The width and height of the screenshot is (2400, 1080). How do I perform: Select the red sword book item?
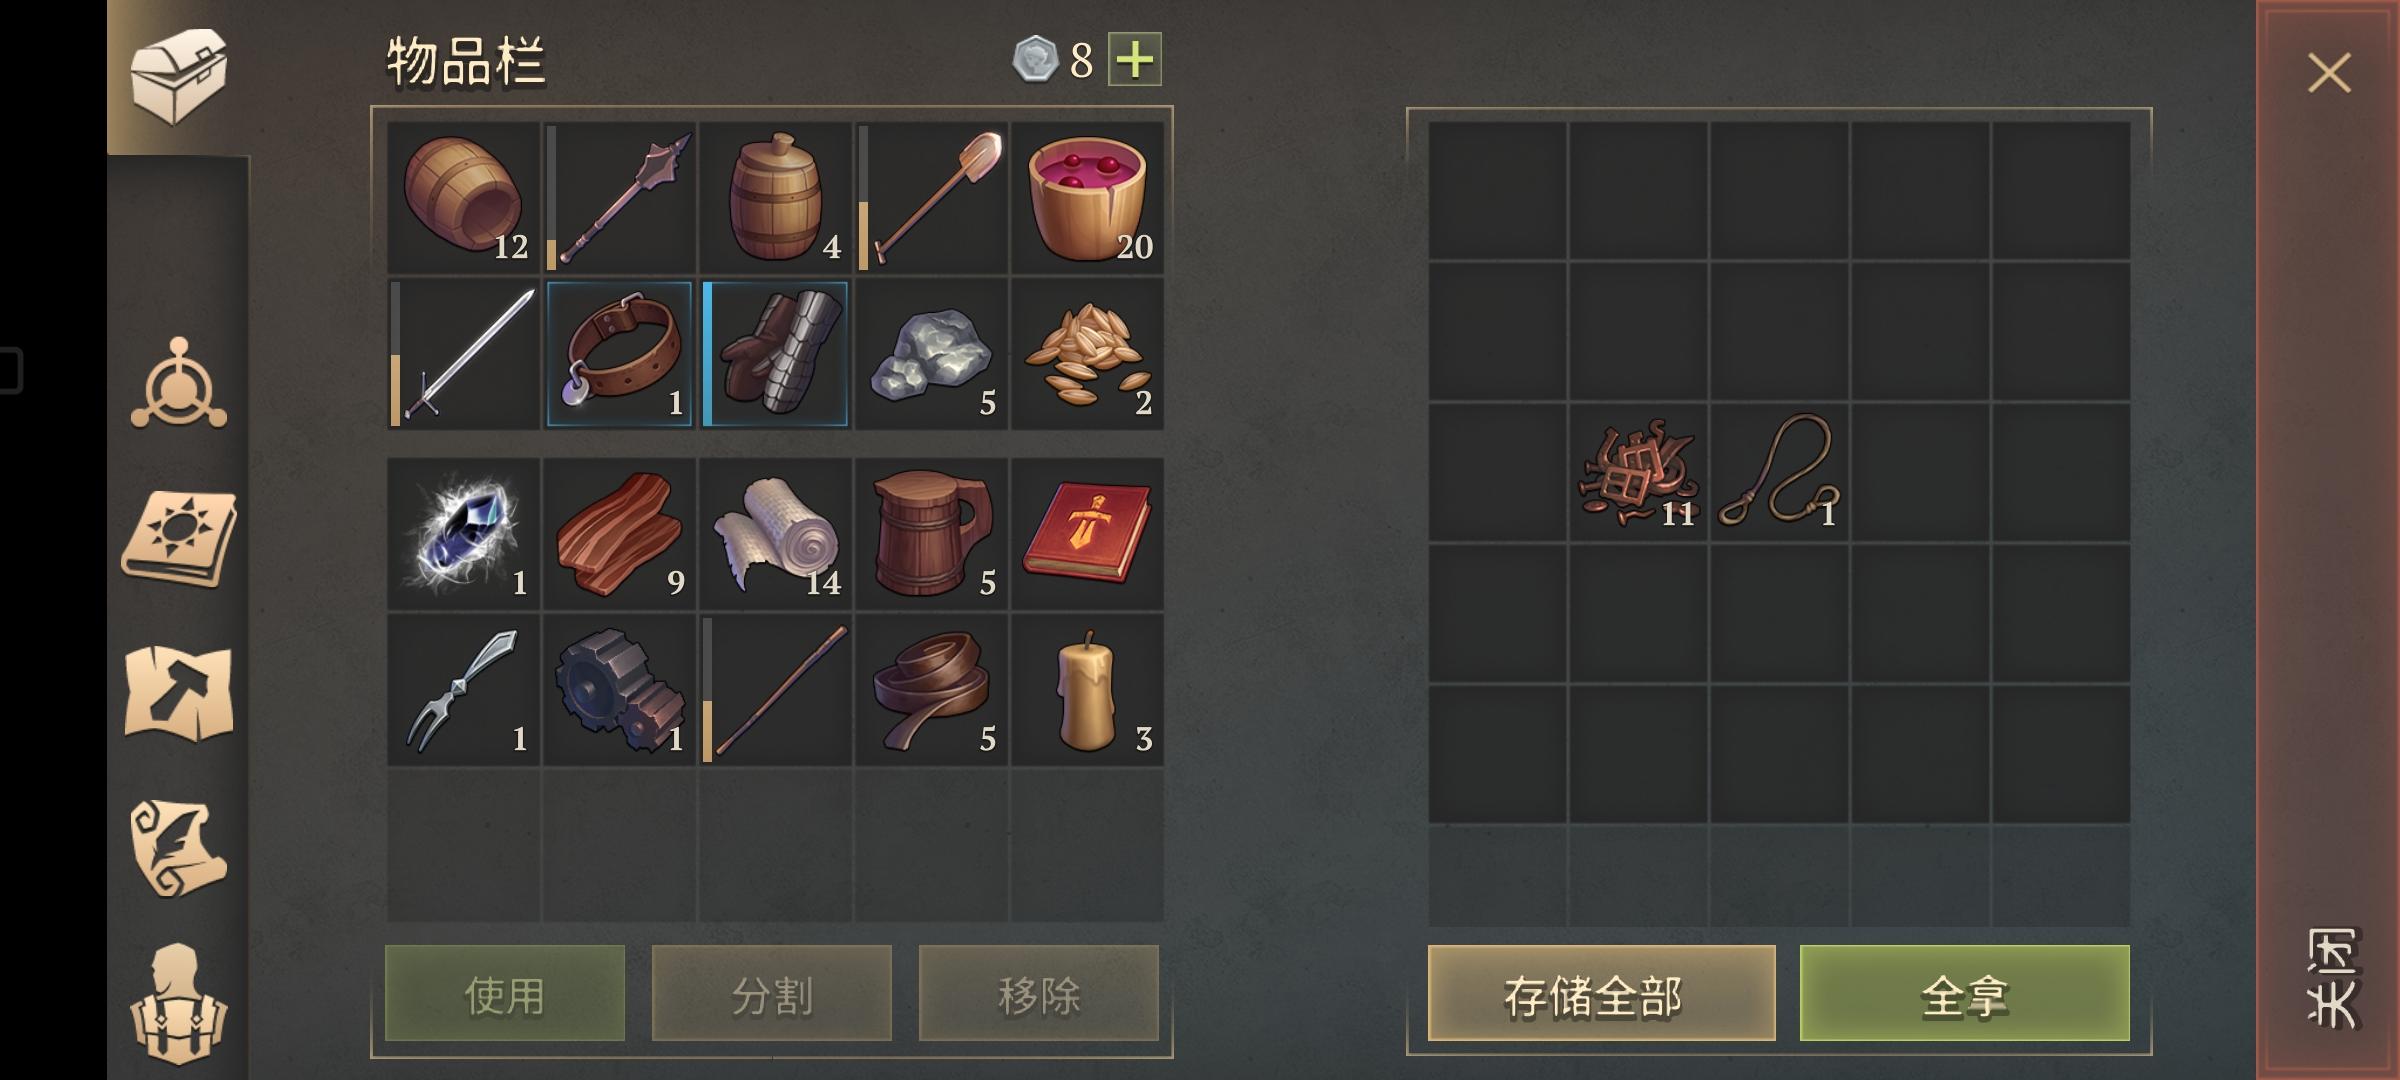tap(1088, 534)
